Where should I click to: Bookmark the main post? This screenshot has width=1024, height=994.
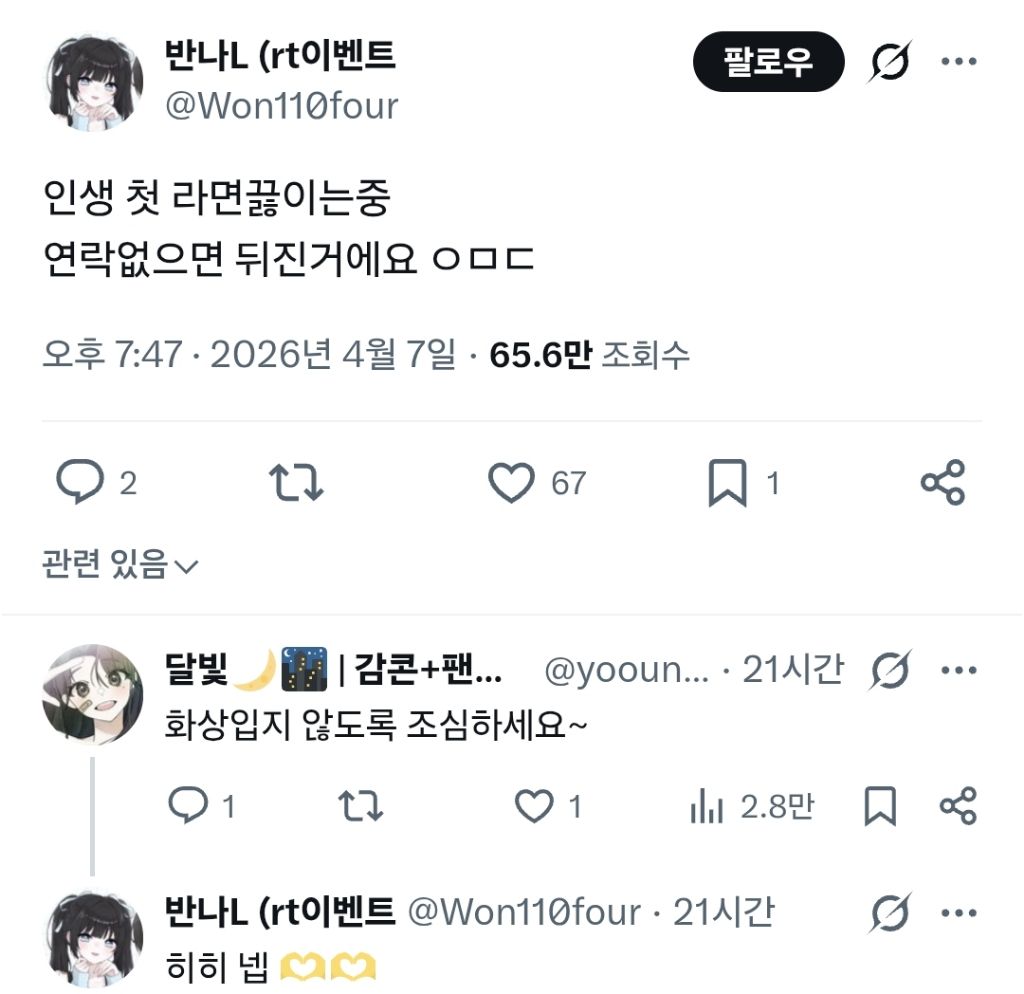point(743,483)
